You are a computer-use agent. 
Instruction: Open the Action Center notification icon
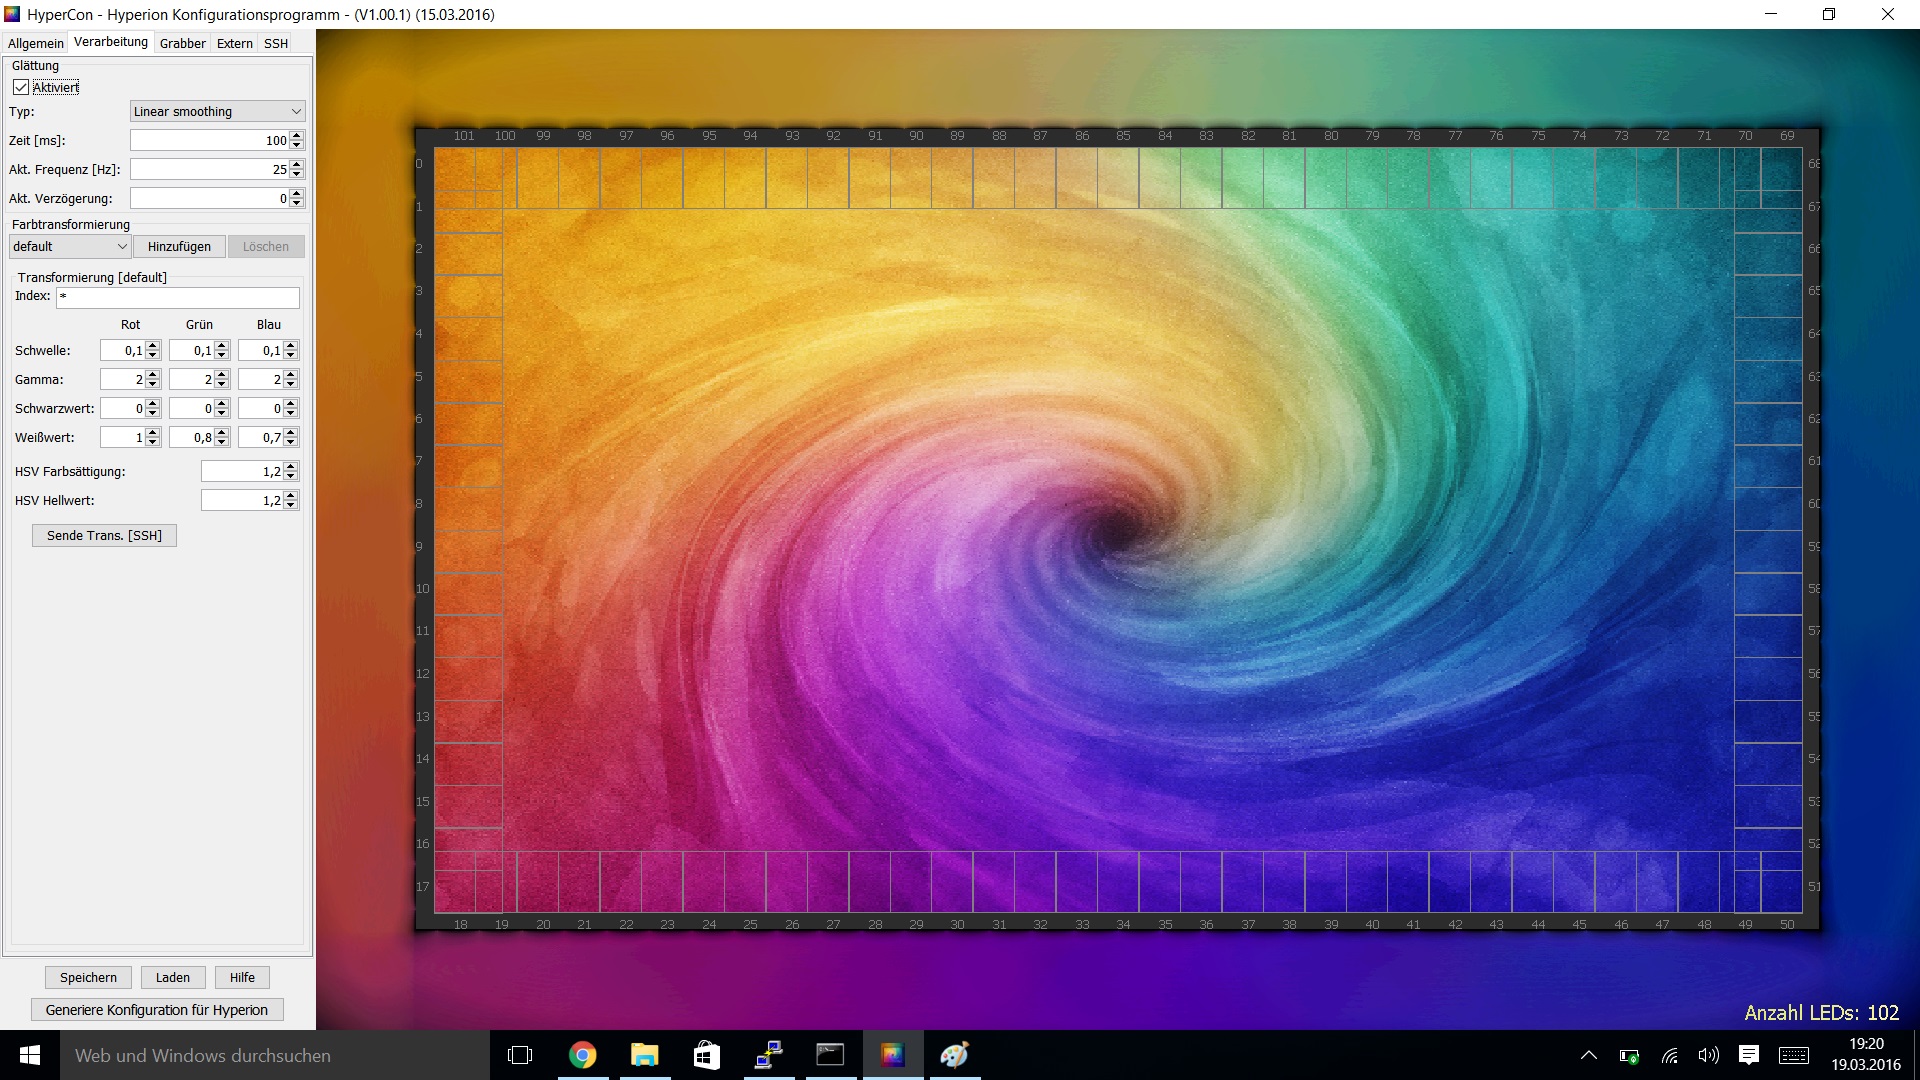[x=1749, y=1055]
